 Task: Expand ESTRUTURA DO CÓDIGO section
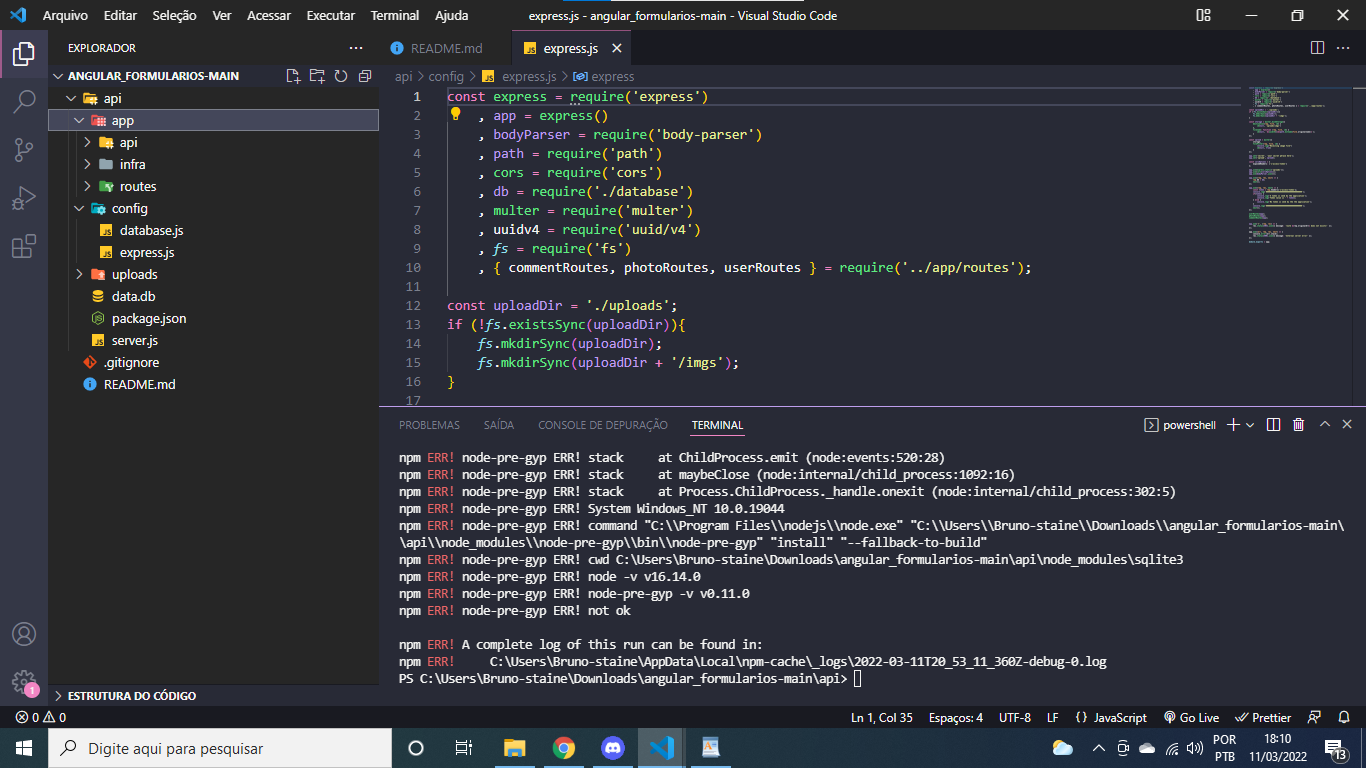pos(131,695)
